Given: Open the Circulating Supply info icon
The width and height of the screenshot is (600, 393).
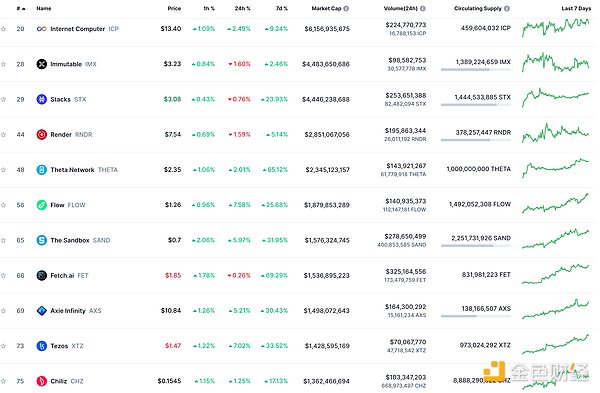Looking at the screenshot, I should tap(507, 8).
